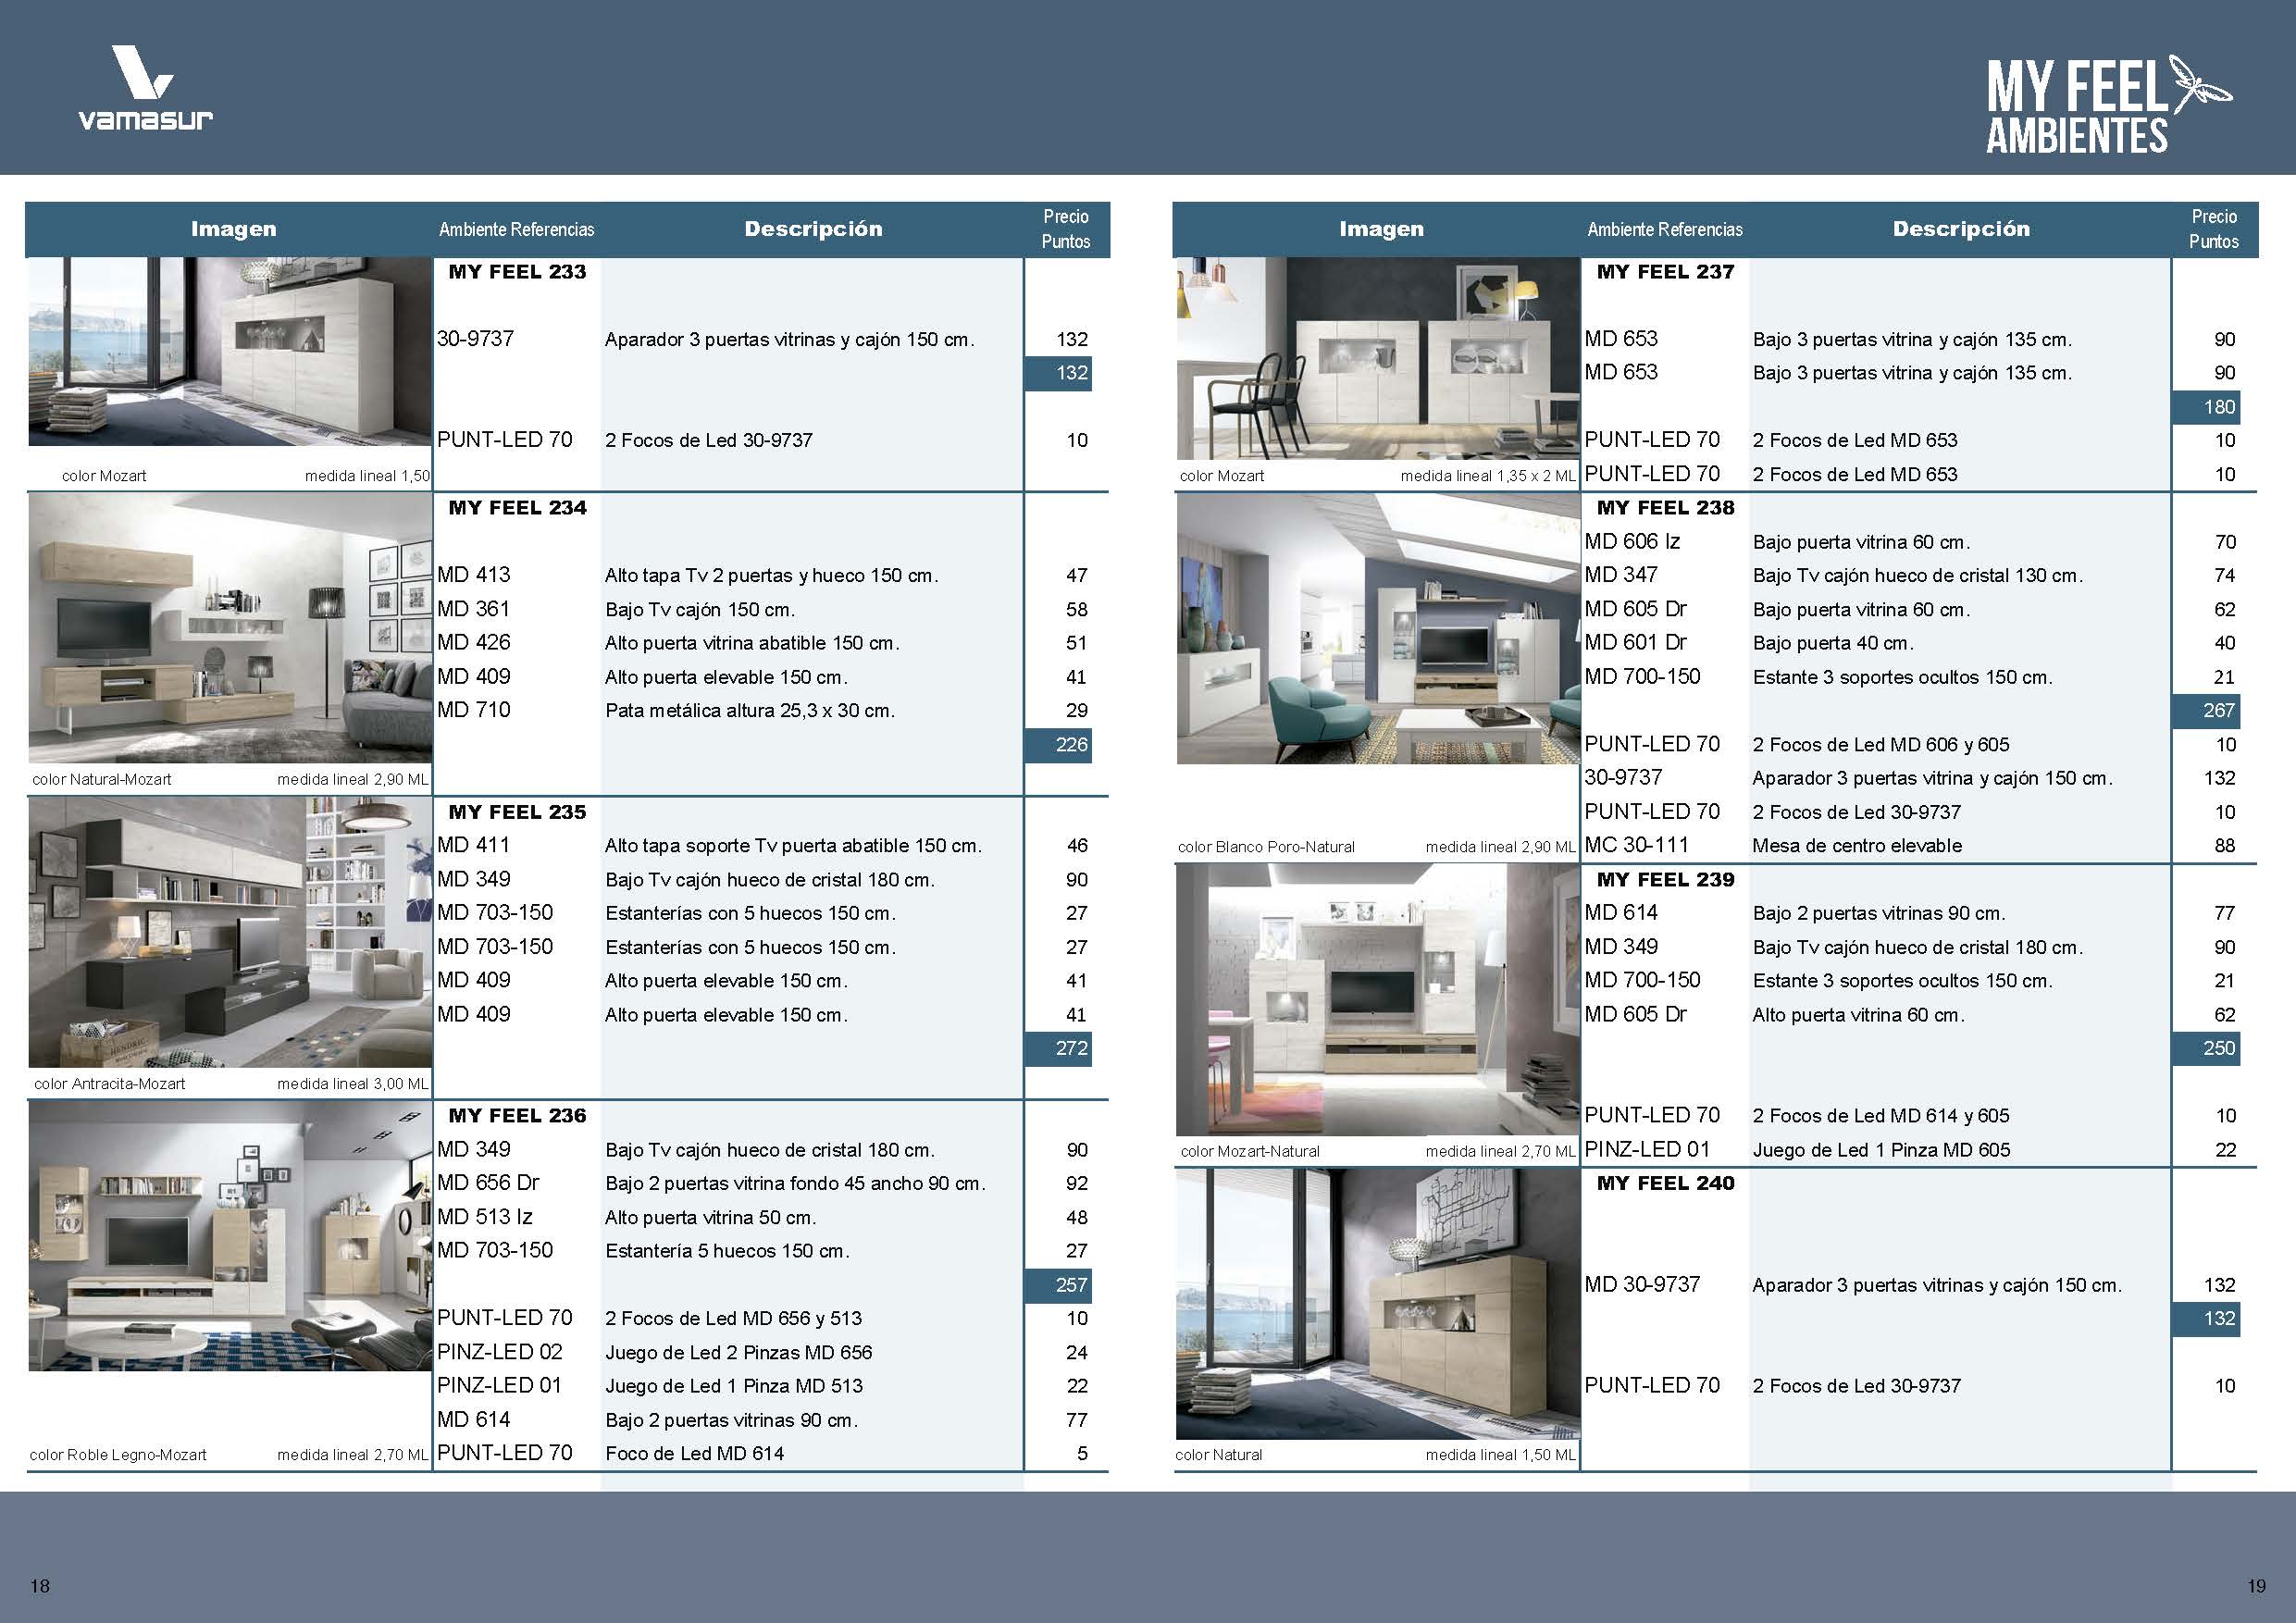Click the right page Imagen column header
This screenshot has height=1623, width=2296.
[x=1381, y=229]
